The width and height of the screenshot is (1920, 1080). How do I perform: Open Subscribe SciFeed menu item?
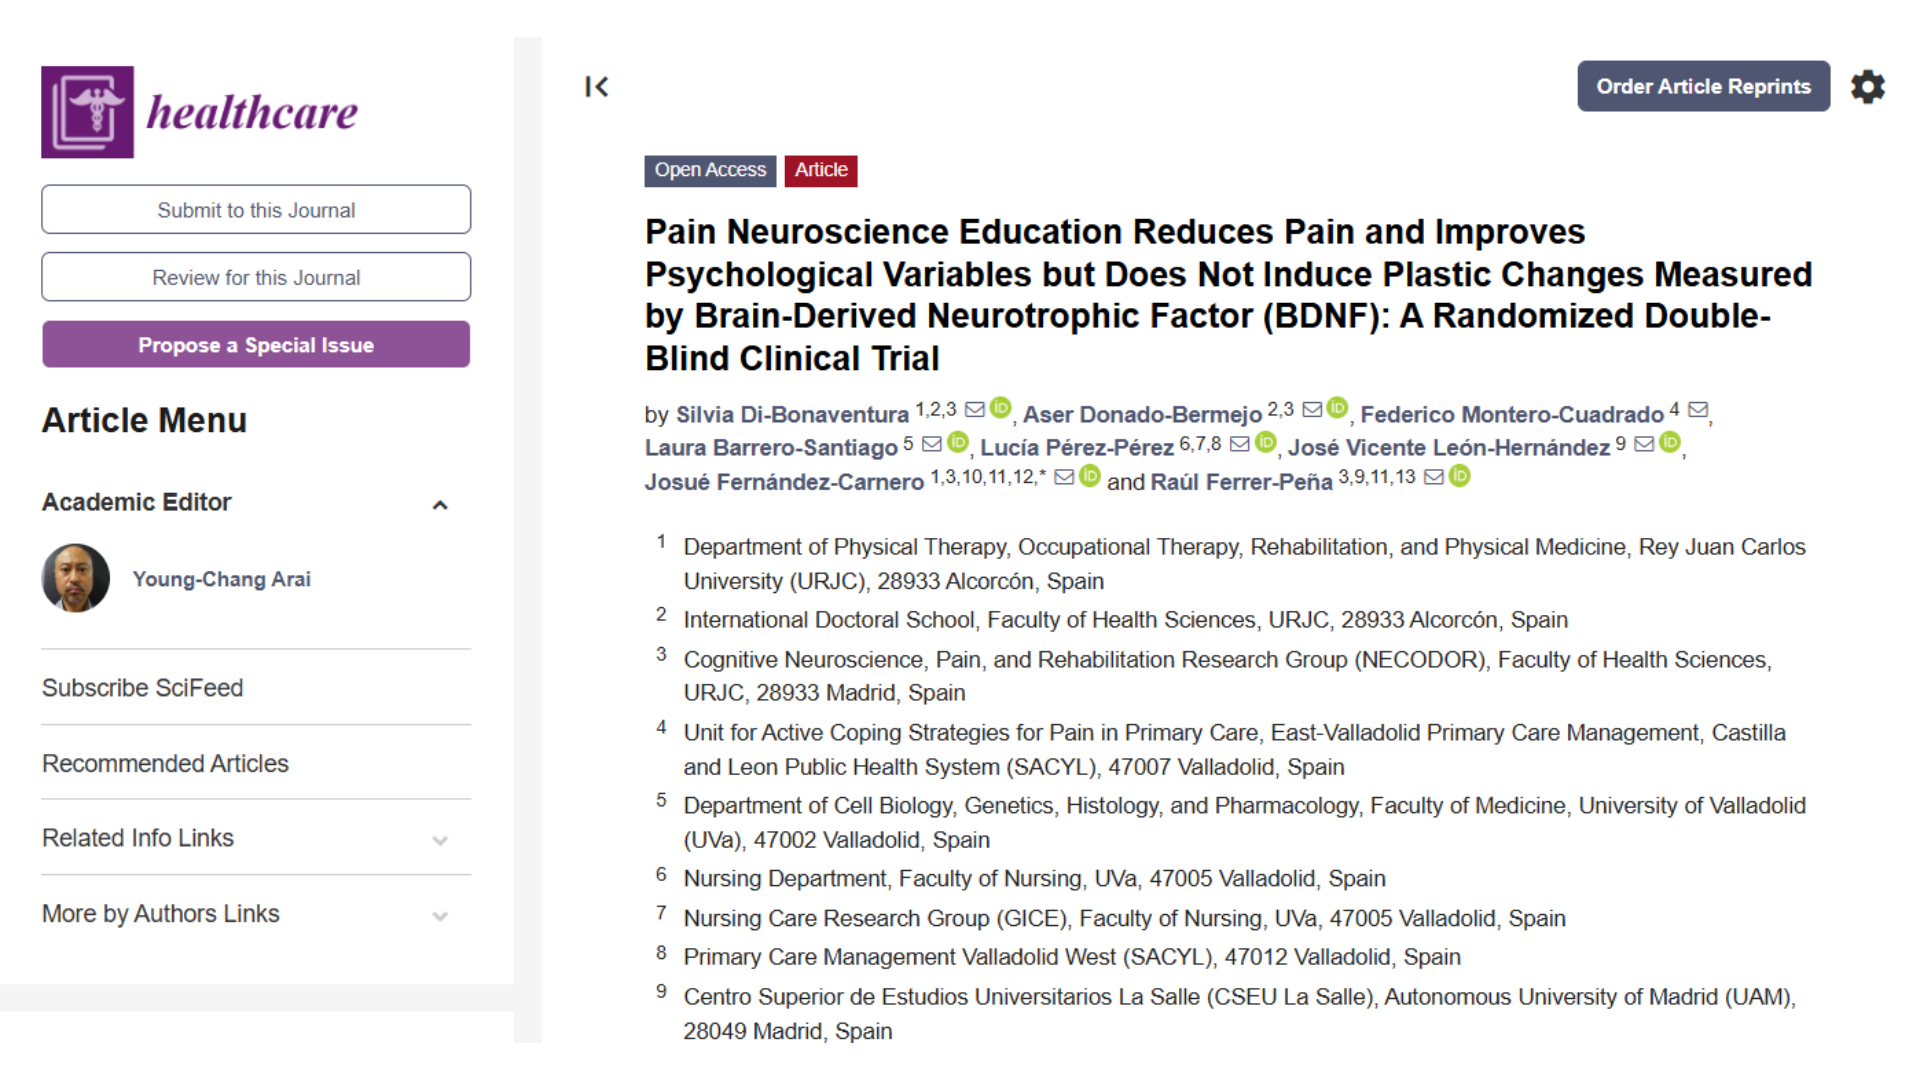point(143,688)
